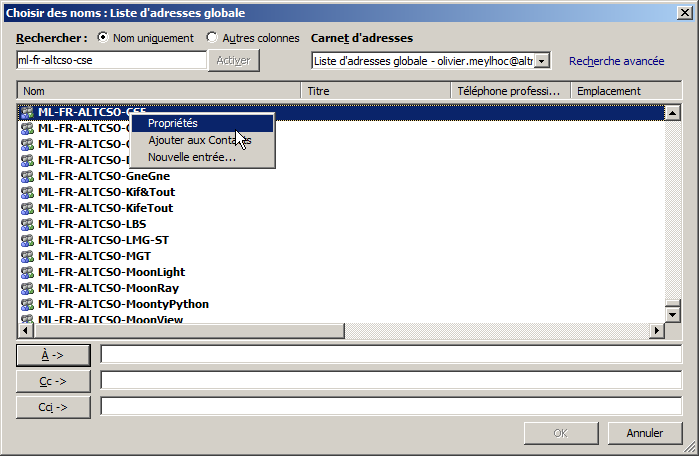Click group icon beside ML-FR-ALTCSO-MGT
699x456 pixels.
coord(27,256)
